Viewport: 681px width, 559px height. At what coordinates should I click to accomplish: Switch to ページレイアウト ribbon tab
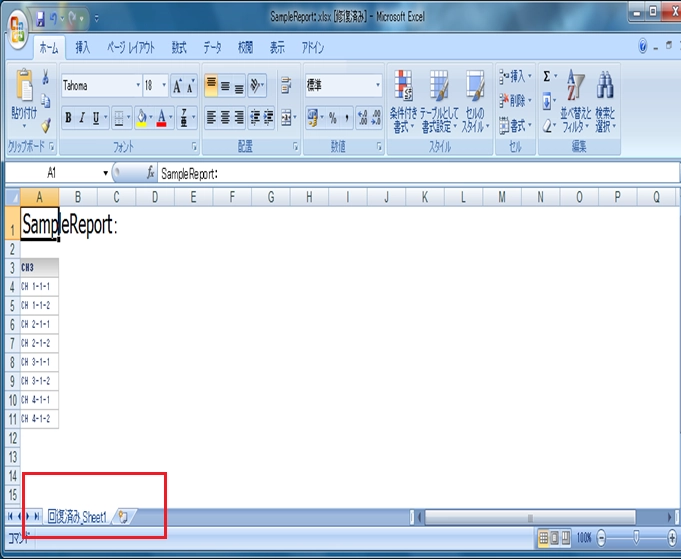click(x=131, y=48)
